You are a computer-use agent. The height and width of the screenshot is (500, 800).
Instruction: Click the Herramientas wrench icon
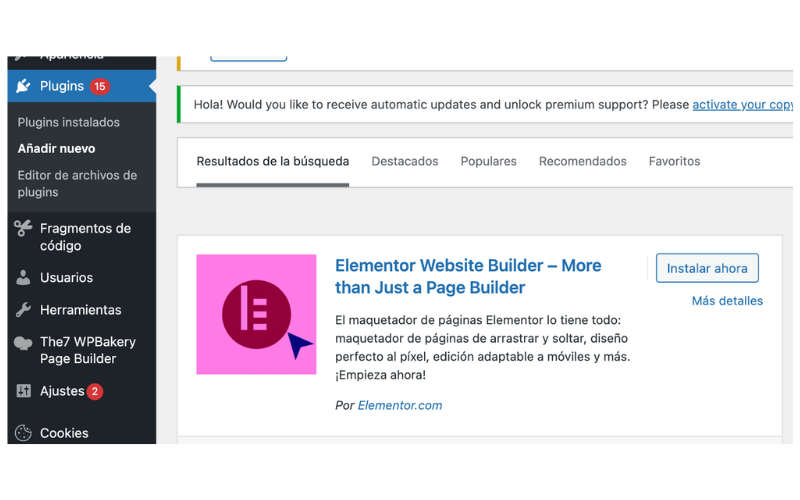pos(23,310)
